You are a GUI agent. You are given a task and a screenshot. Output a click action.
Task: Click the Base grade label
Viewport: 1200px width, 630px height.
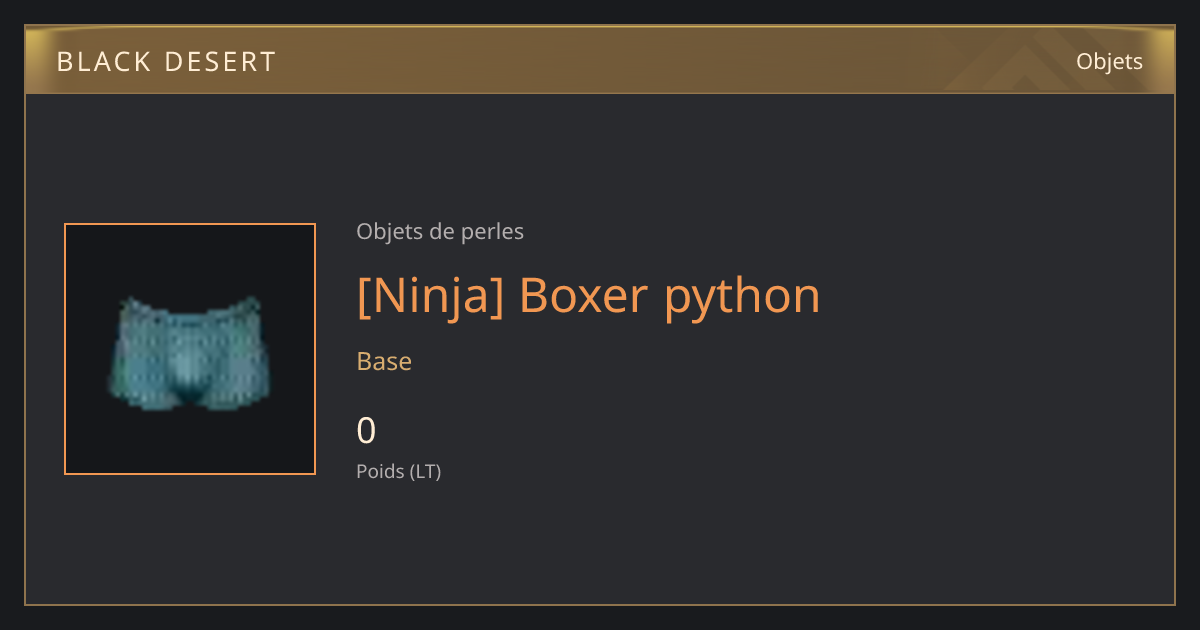point(384,361)
